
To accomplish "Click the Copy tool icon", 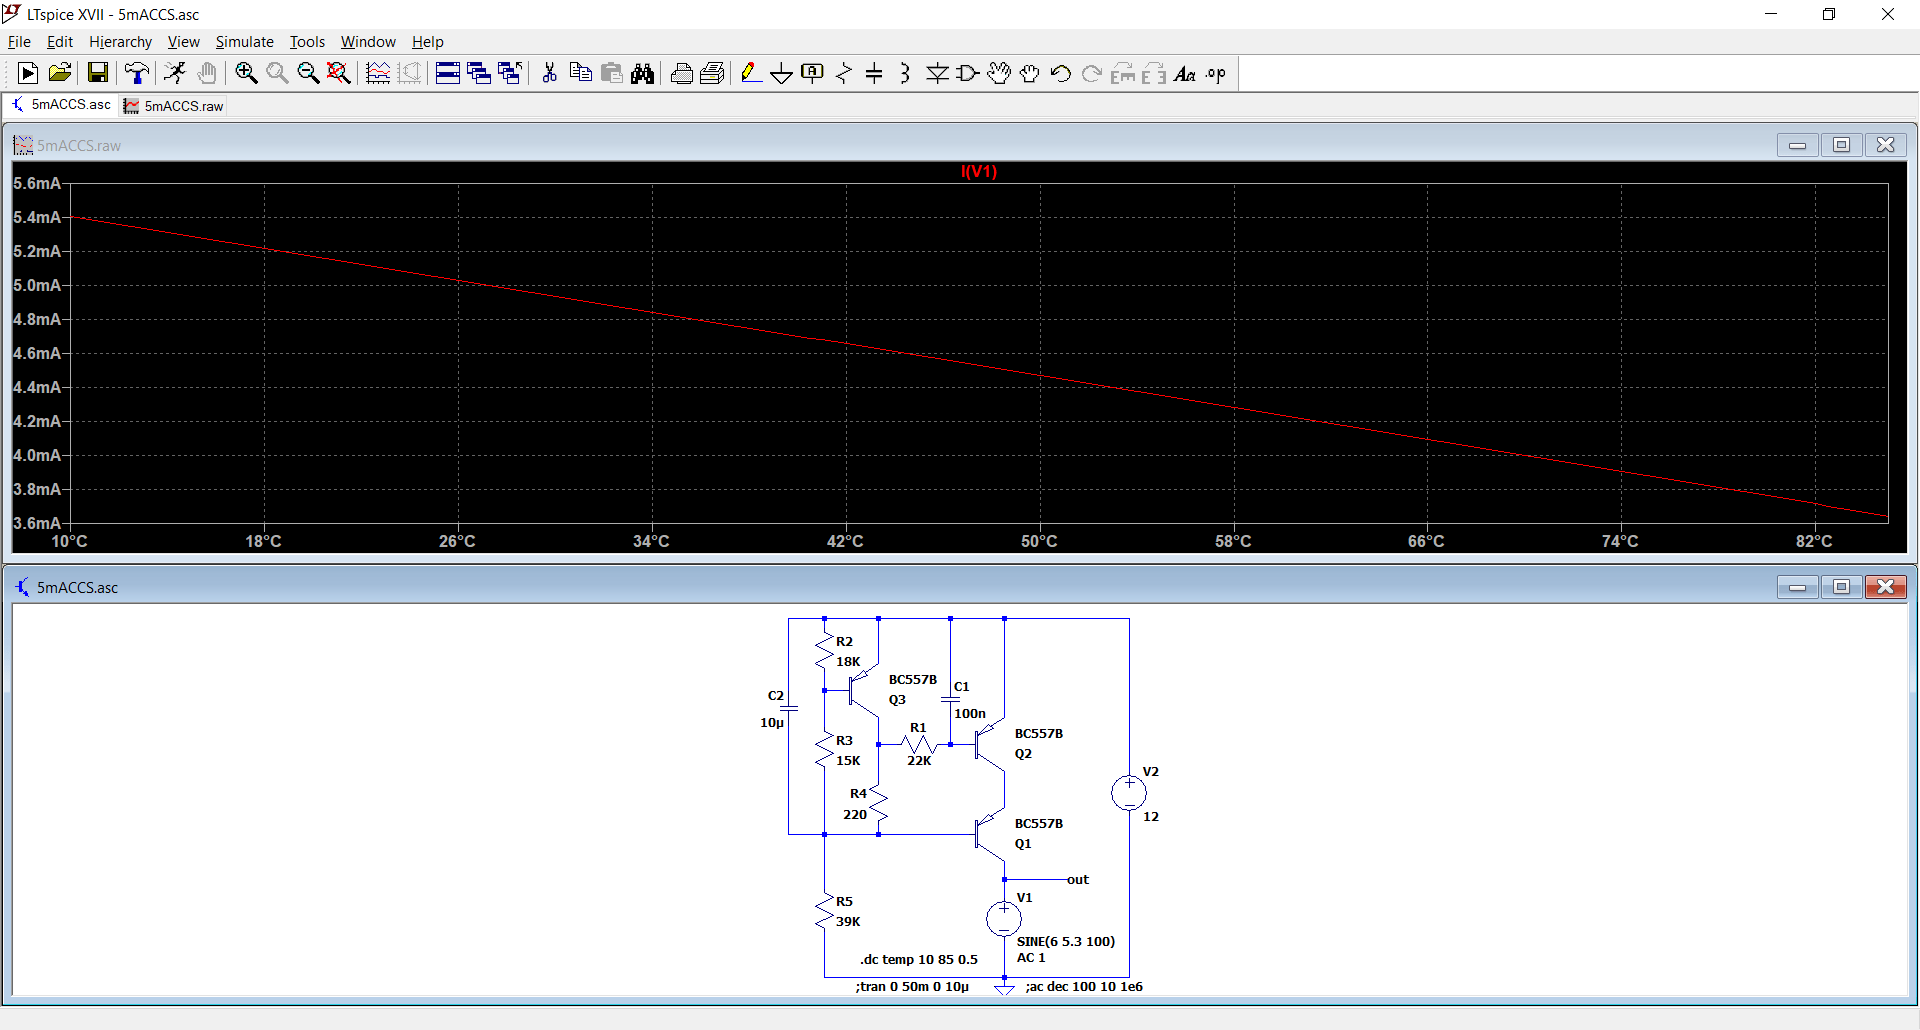I will (x=580, y=73).
